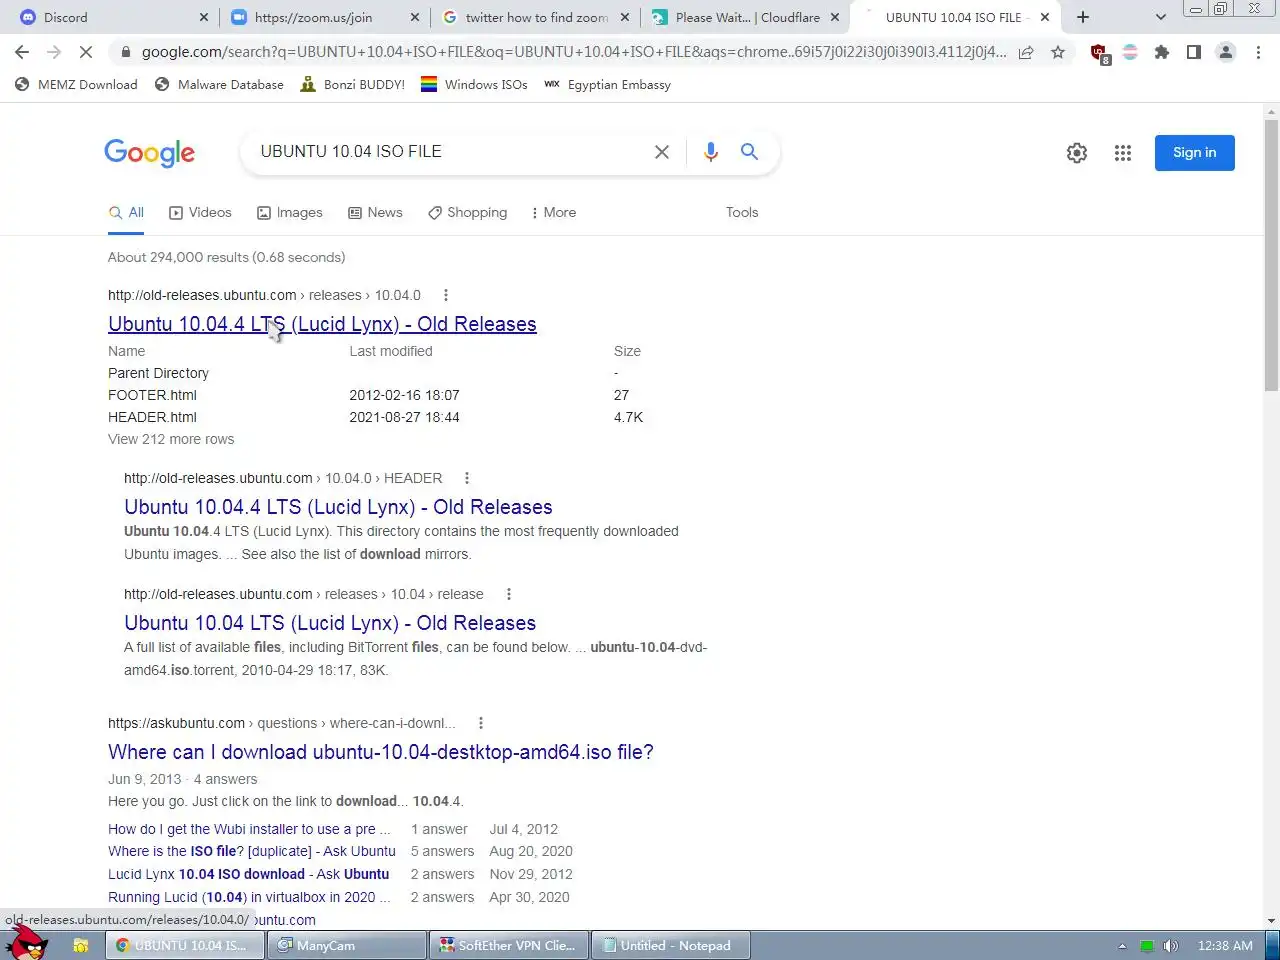Select the Shopping search filter
Image resolution: width=1280 pixels, height=960 pixels.
click(x=467, y=212)
